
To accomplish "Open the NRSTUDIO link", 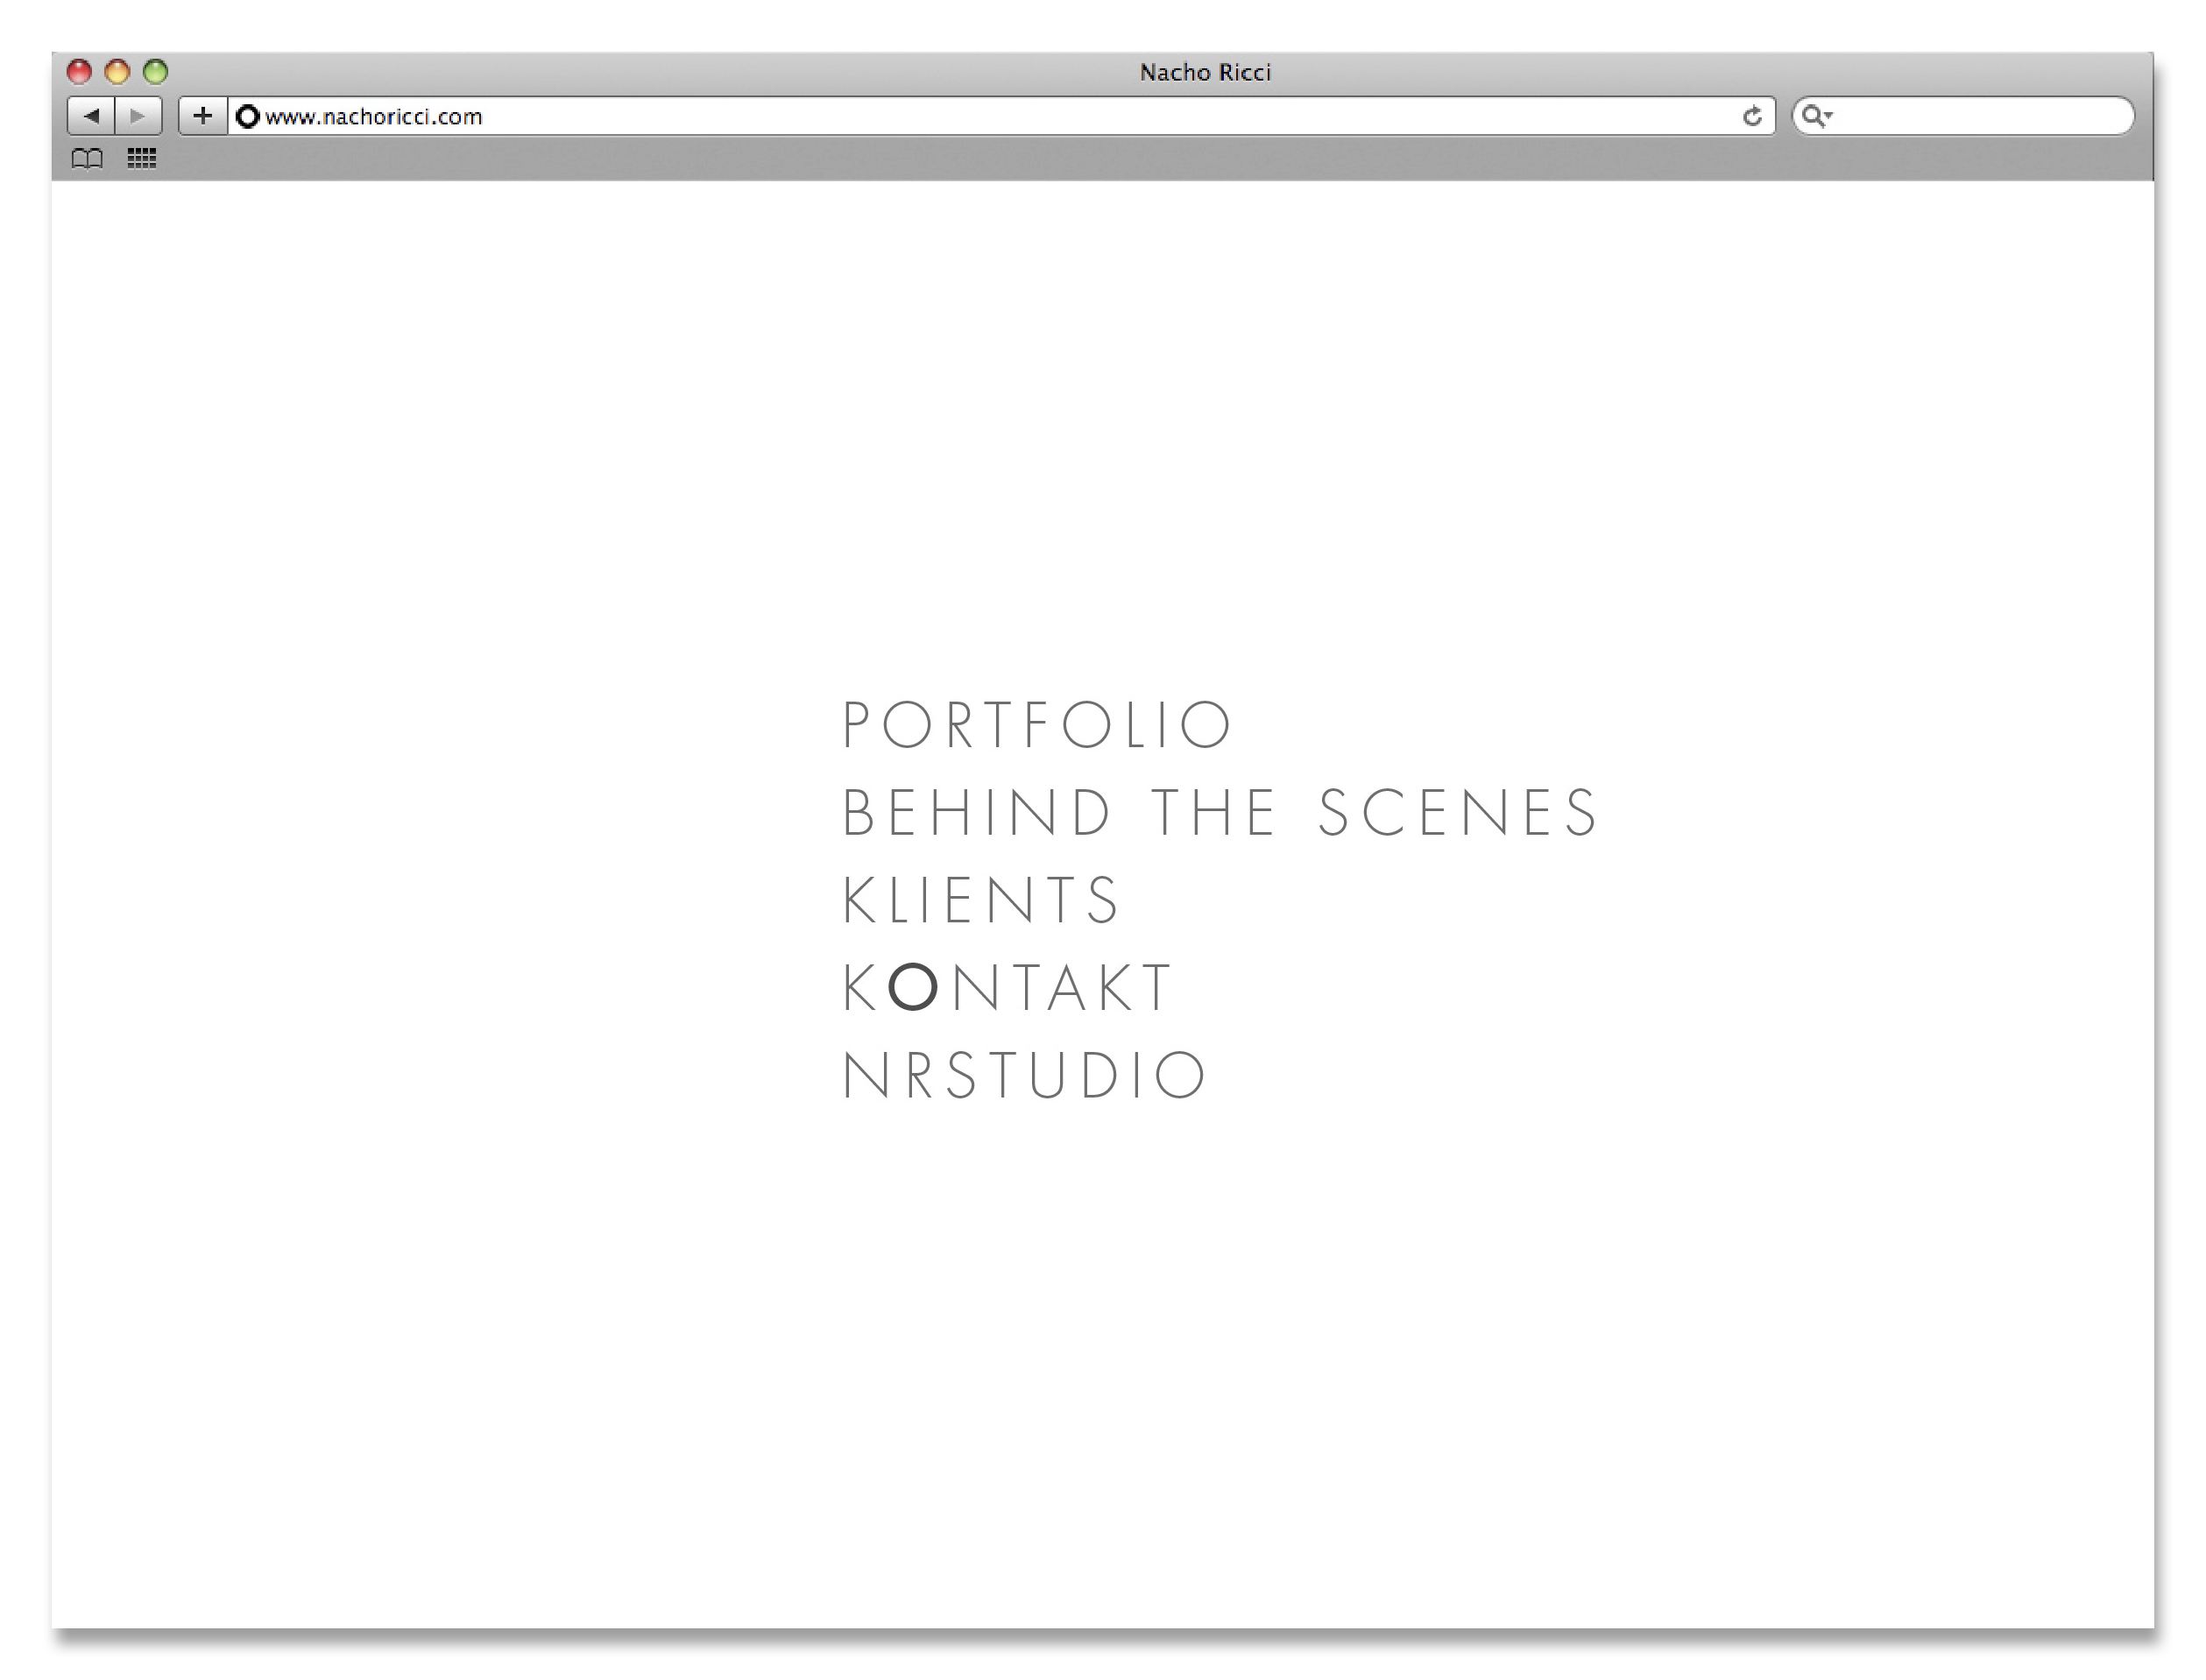I will 1025,1076.
